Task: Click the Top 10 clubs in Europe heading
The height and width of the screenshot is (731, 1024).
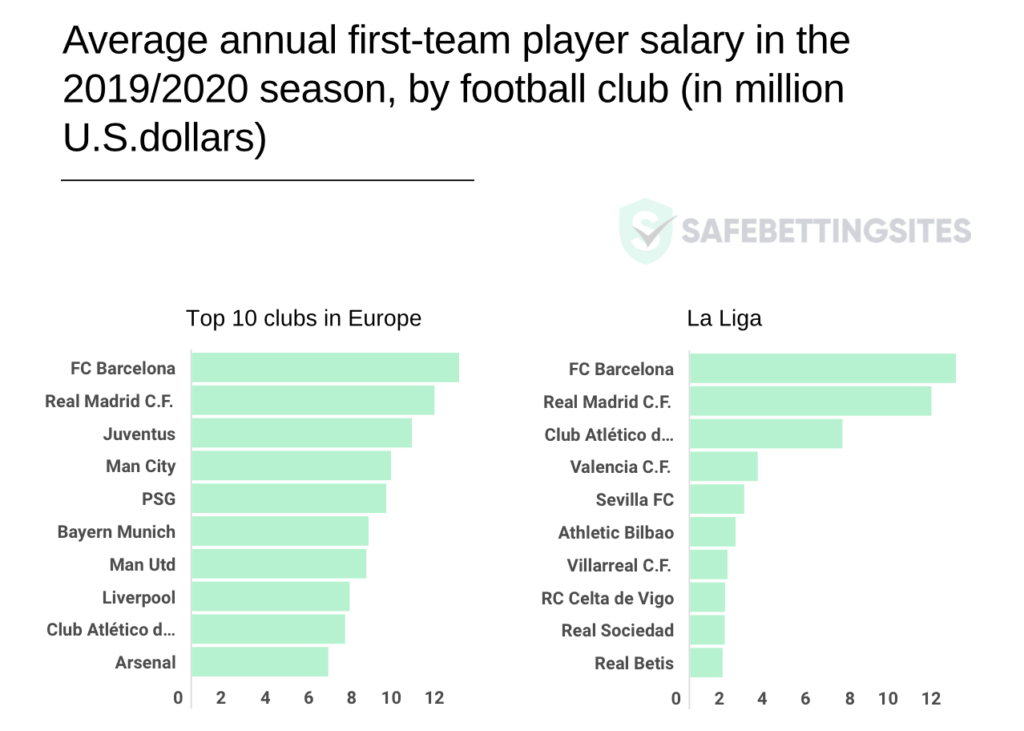Action: 304,318
